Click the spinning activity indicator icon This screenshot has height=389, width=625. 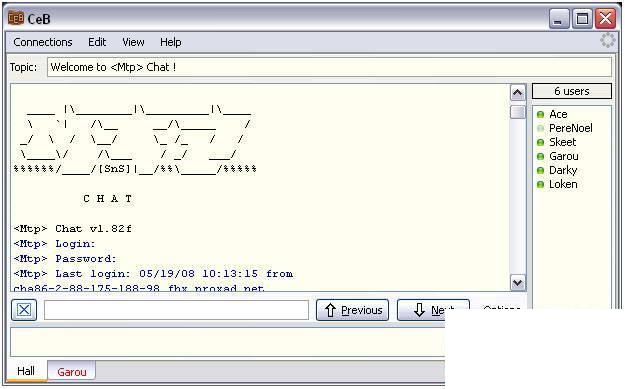point(607,41)
